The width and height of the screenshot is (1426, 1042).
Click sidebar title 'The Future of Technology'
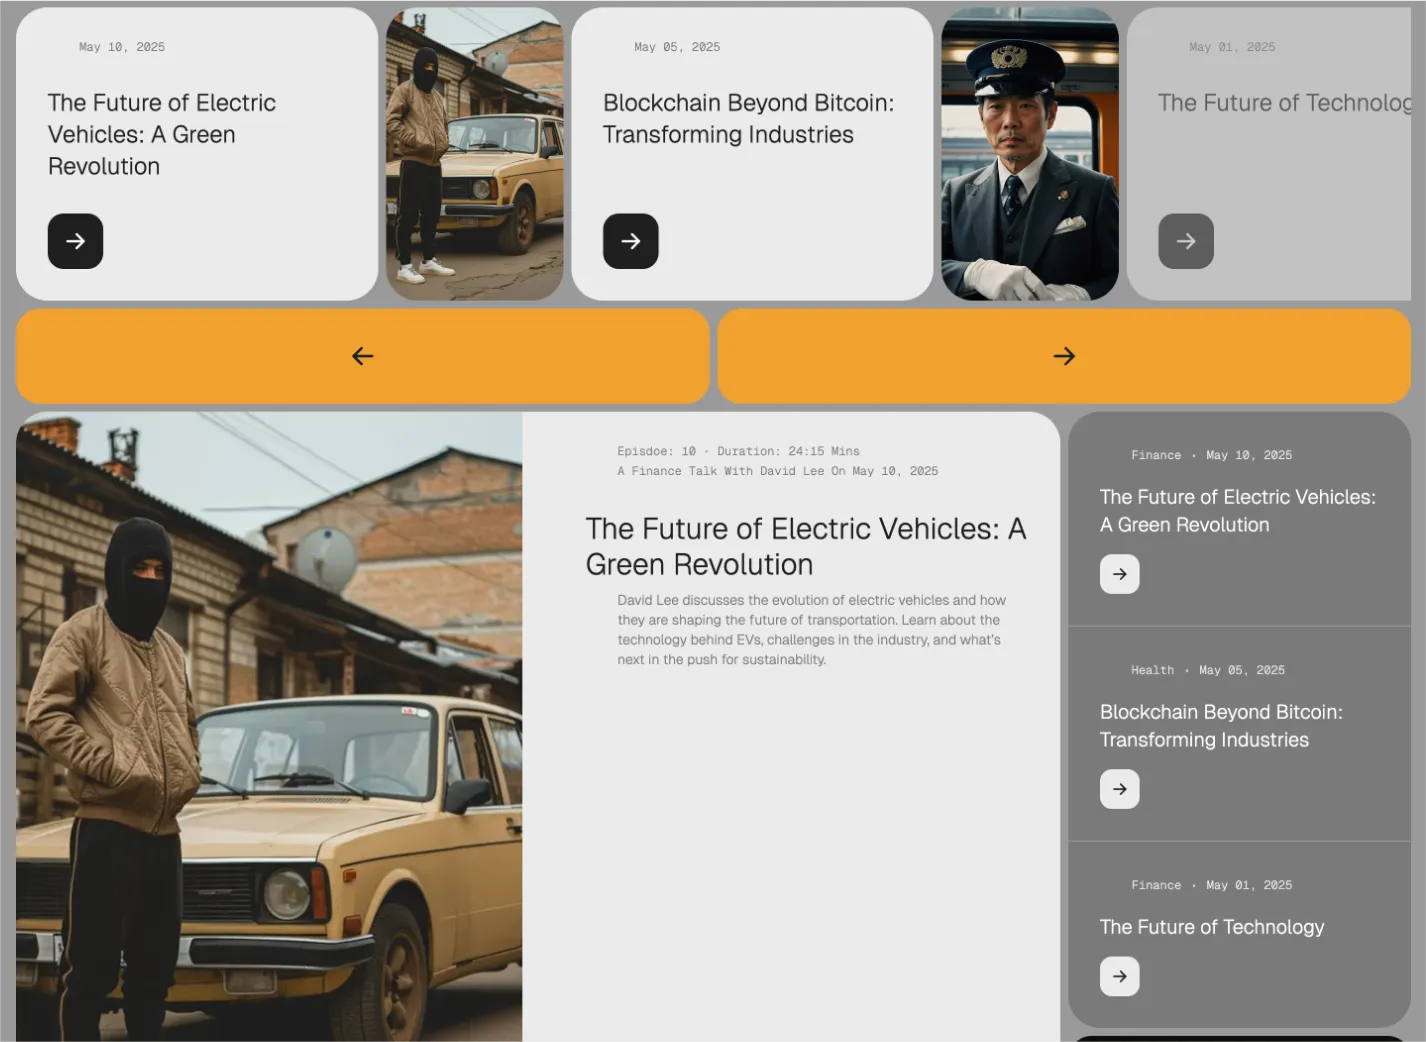pos(1211,927)
